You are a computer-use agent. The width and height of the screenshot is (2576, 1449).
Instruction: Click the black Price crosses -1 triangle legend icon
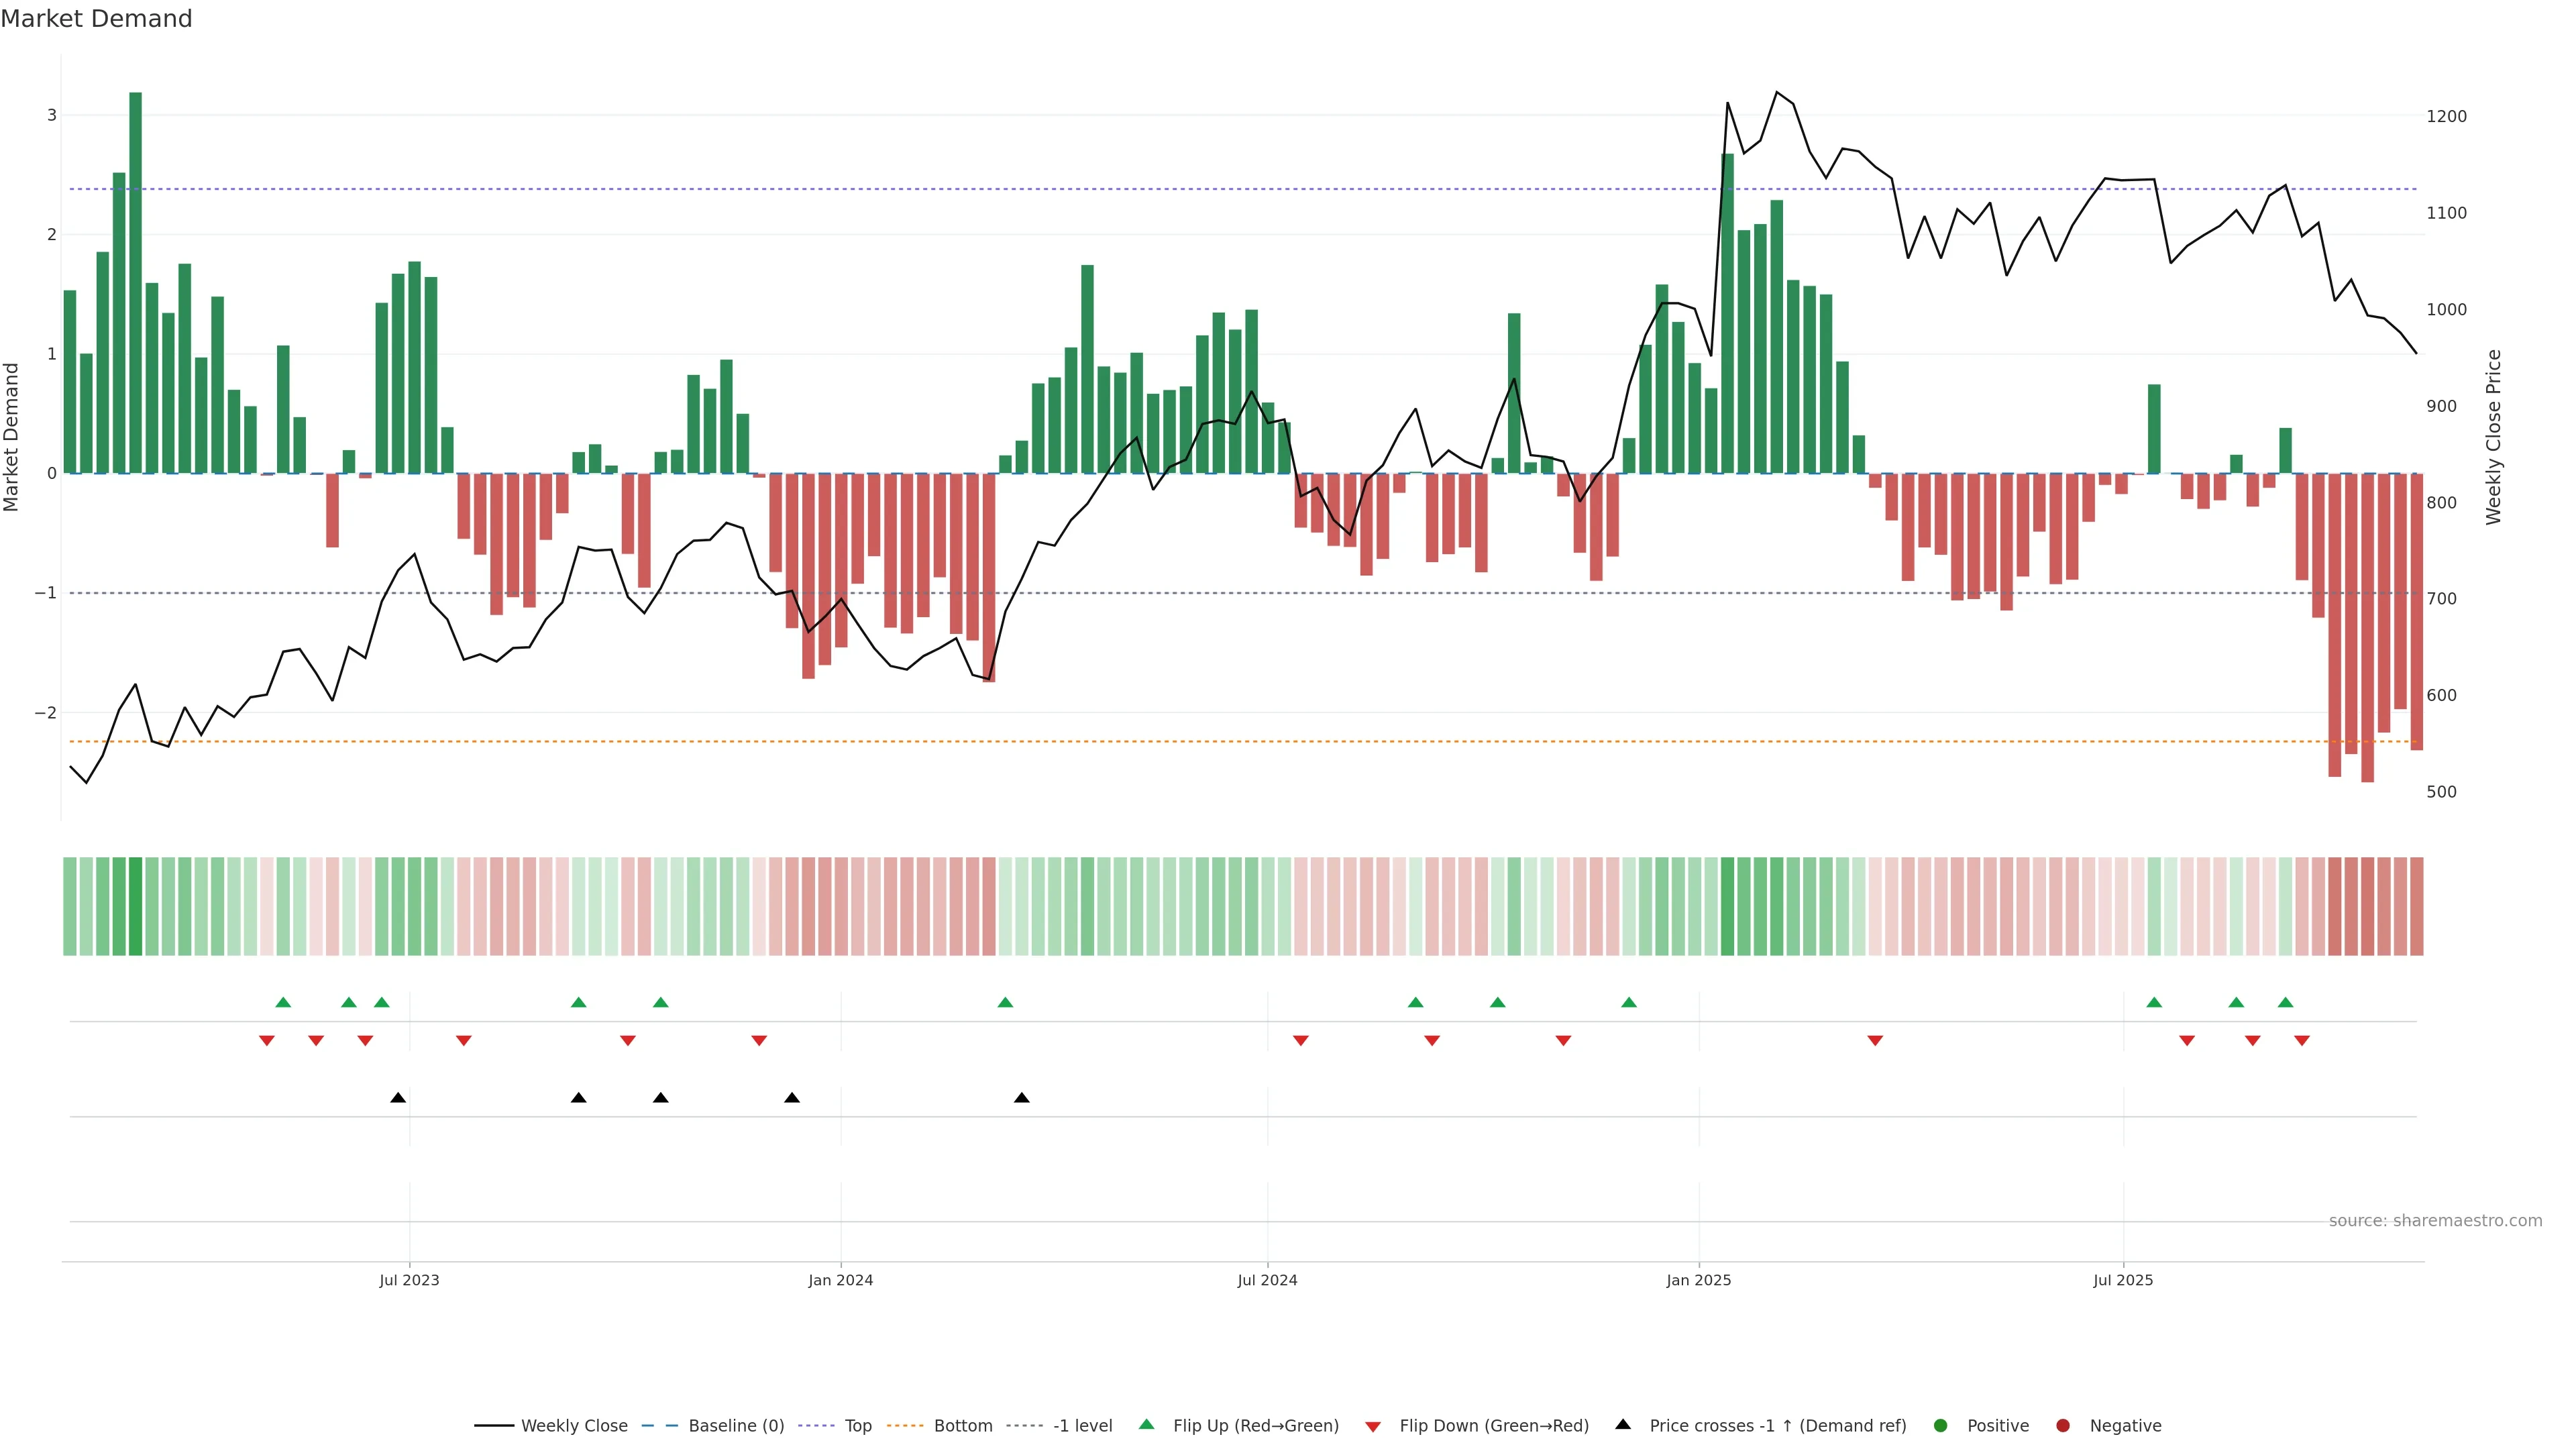[x=1623, y=1424]
